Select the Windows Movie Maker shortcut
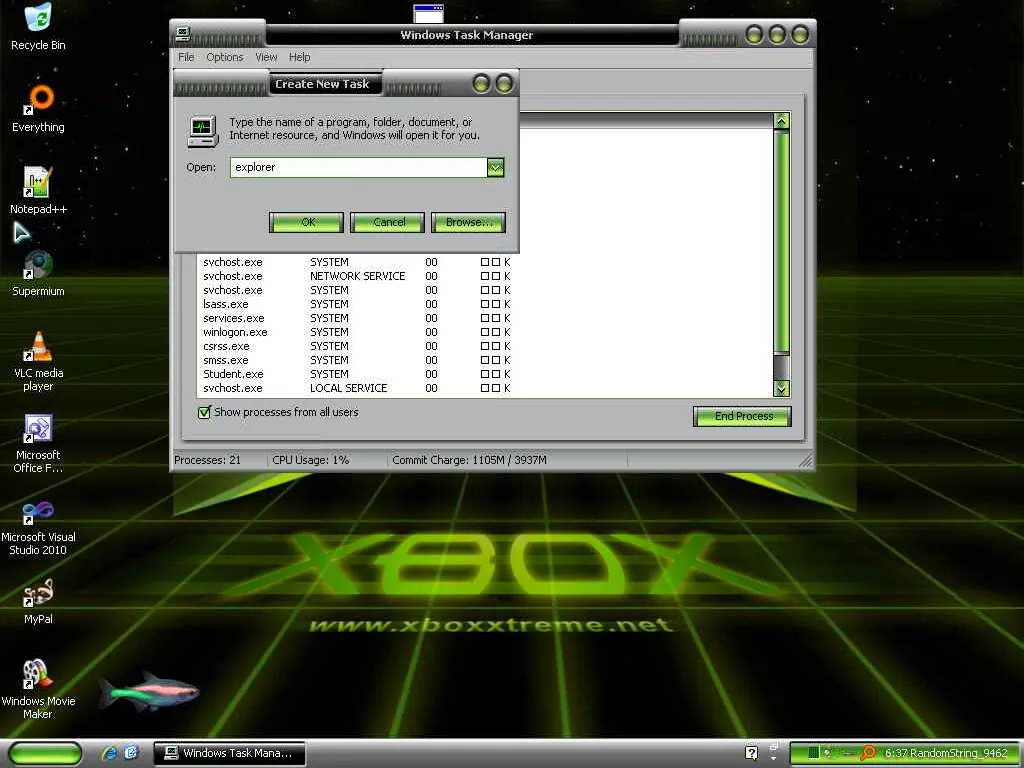This screenshot has height=768, width=1024. [38, 688]
